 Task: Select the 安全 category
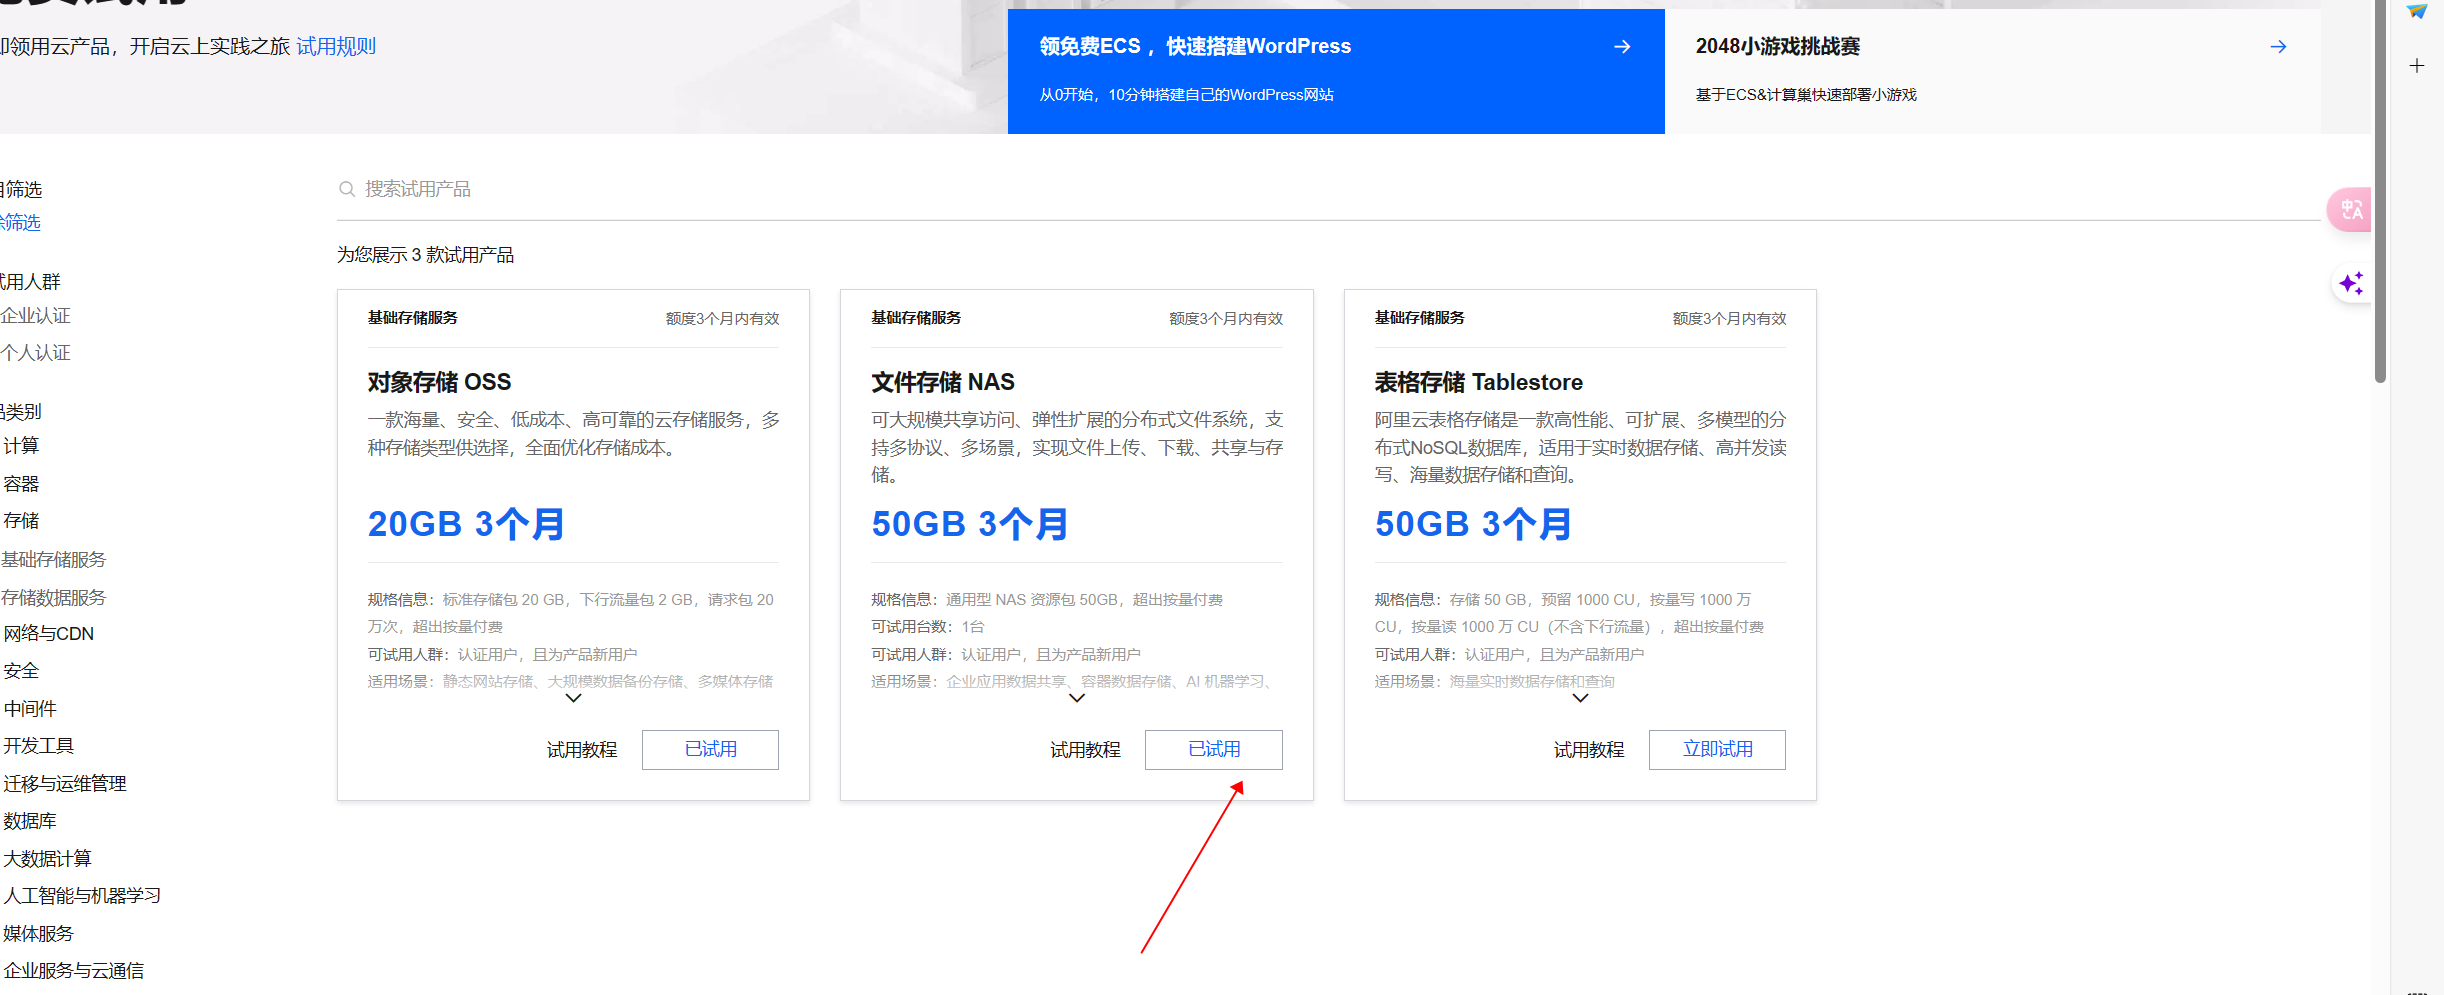21,671
